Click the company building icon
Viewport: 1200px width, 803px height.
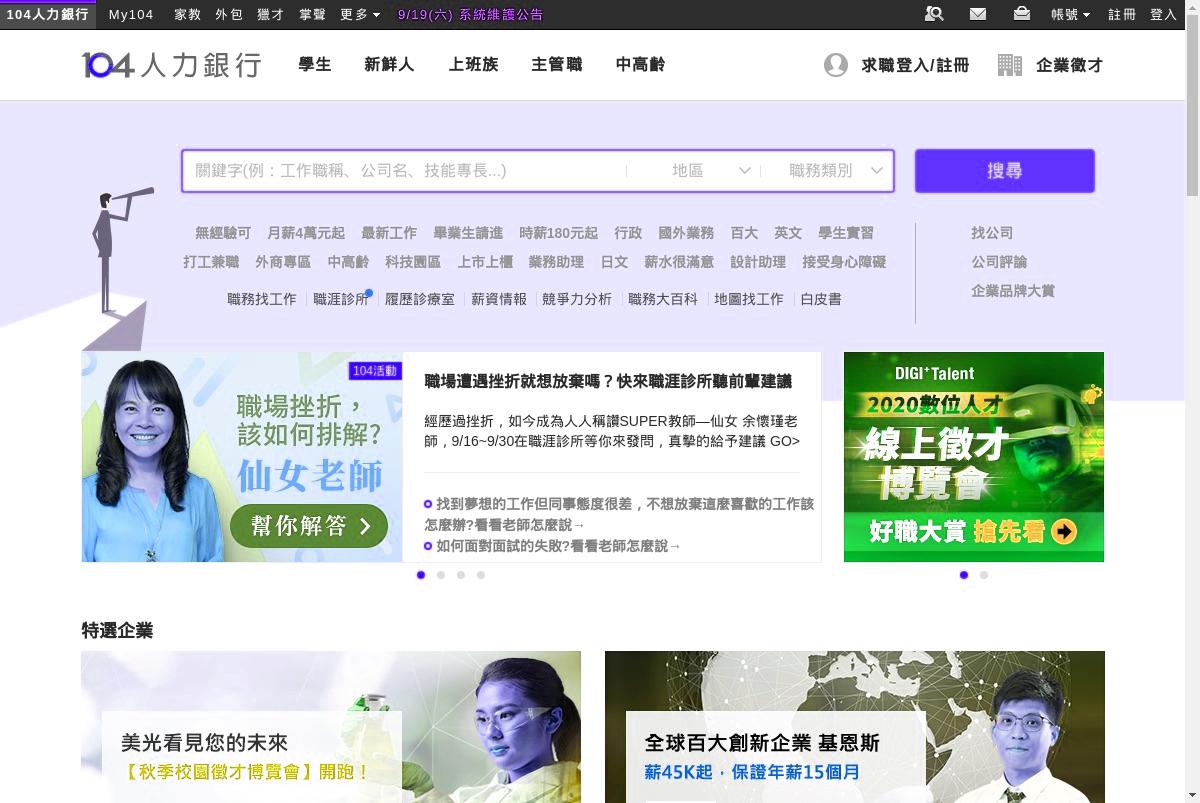pos(1010,65)
